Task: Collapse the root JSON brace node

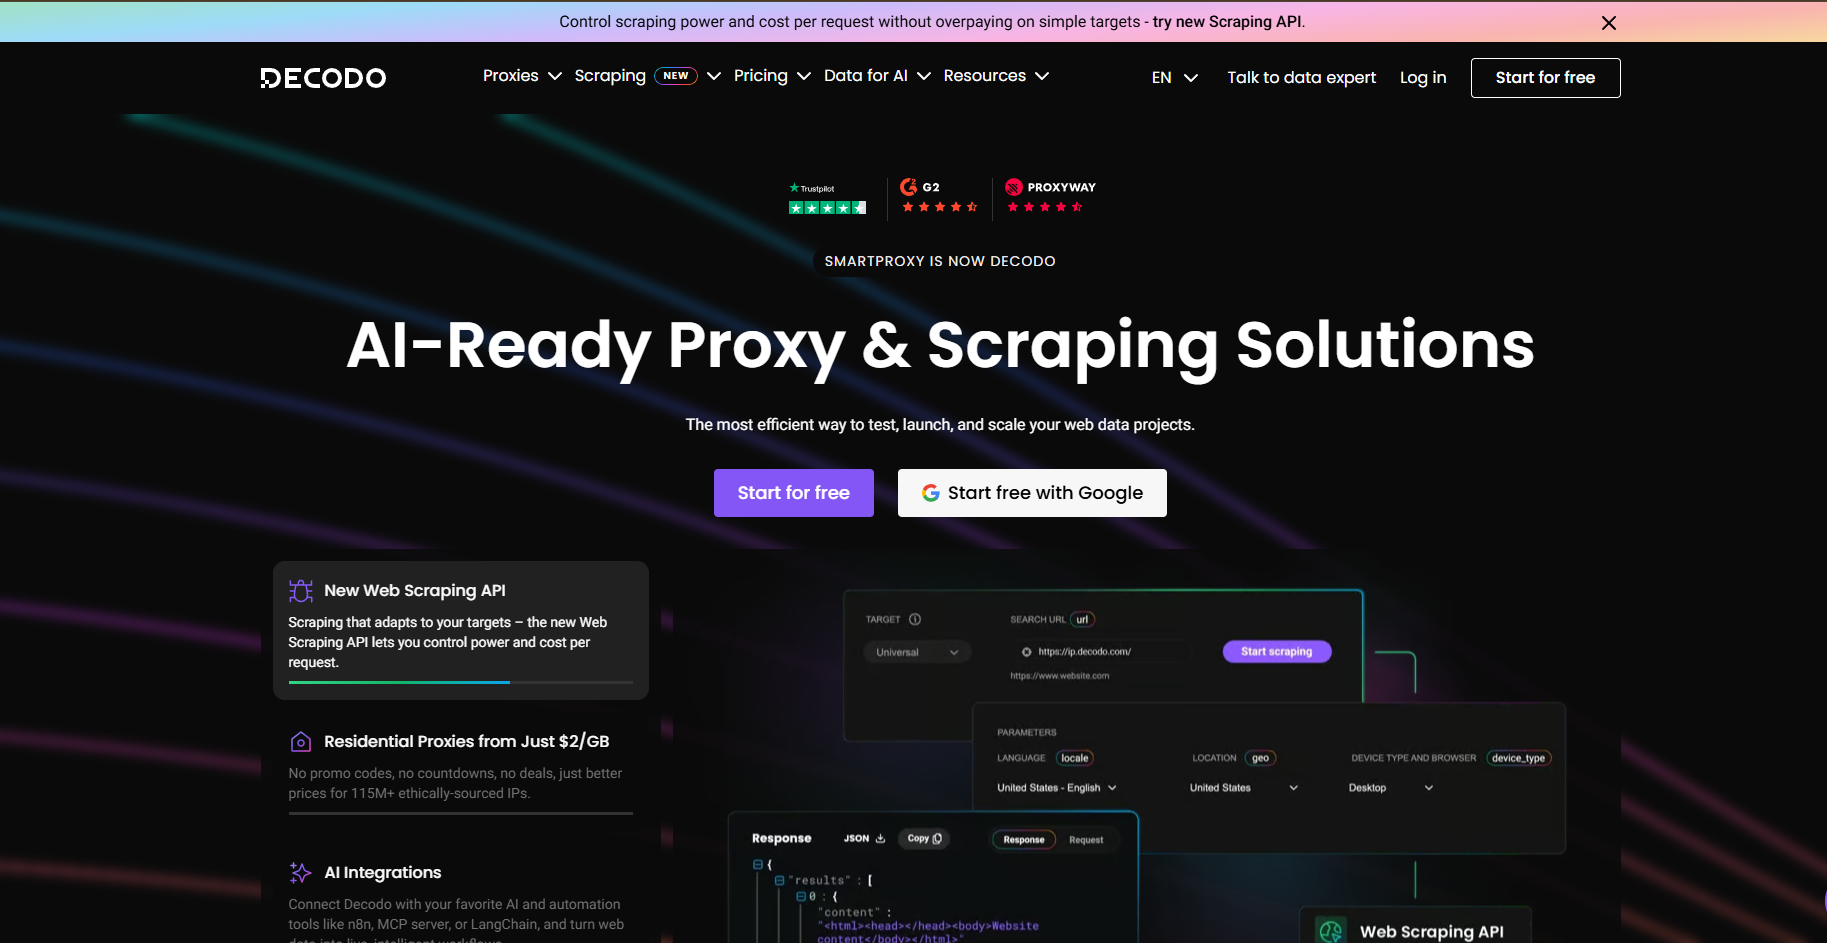Action: (758, 864)
